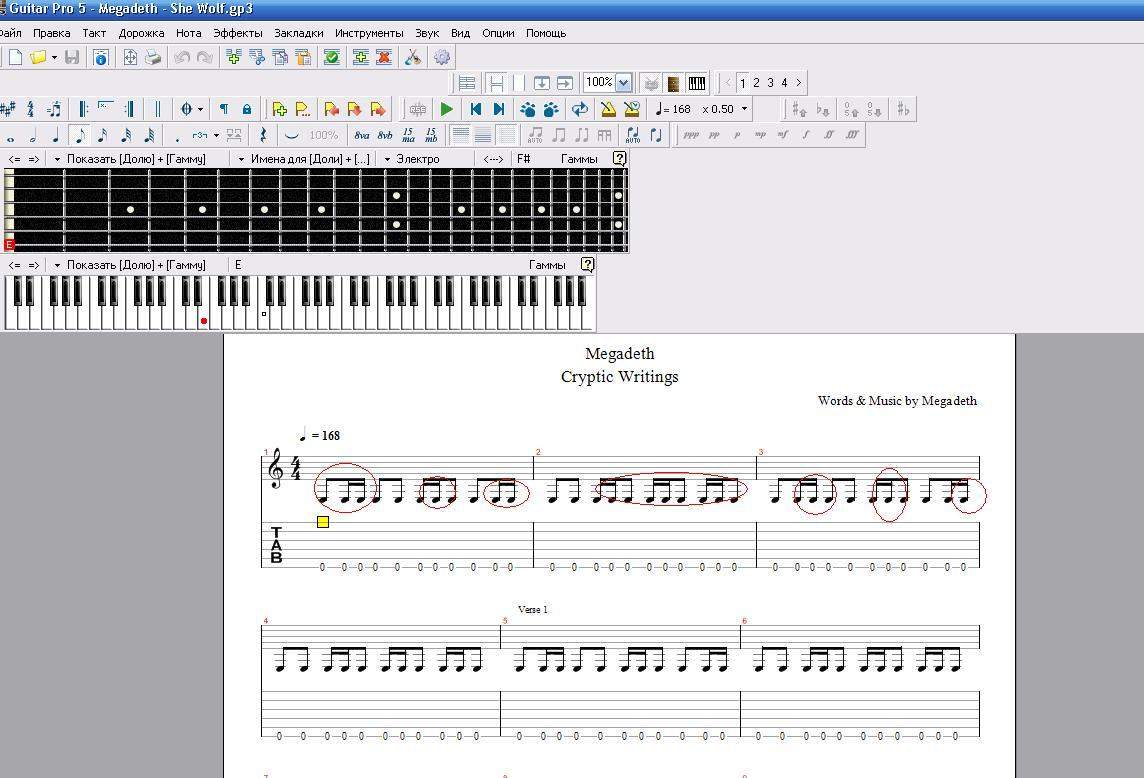Open the score information icon
The image size is (1144, 778).
(101, 58)
